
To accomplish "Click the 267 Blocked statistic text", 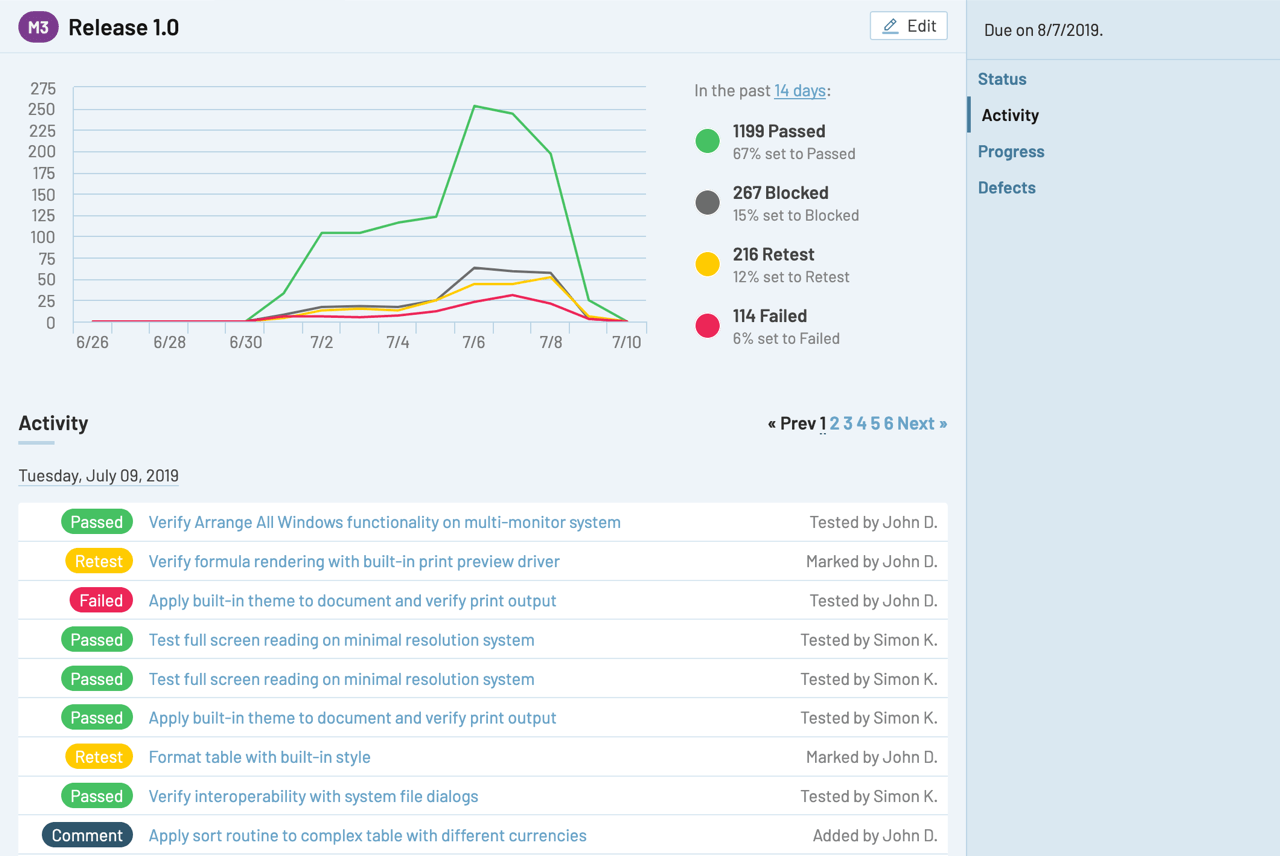I will [781, 192].
